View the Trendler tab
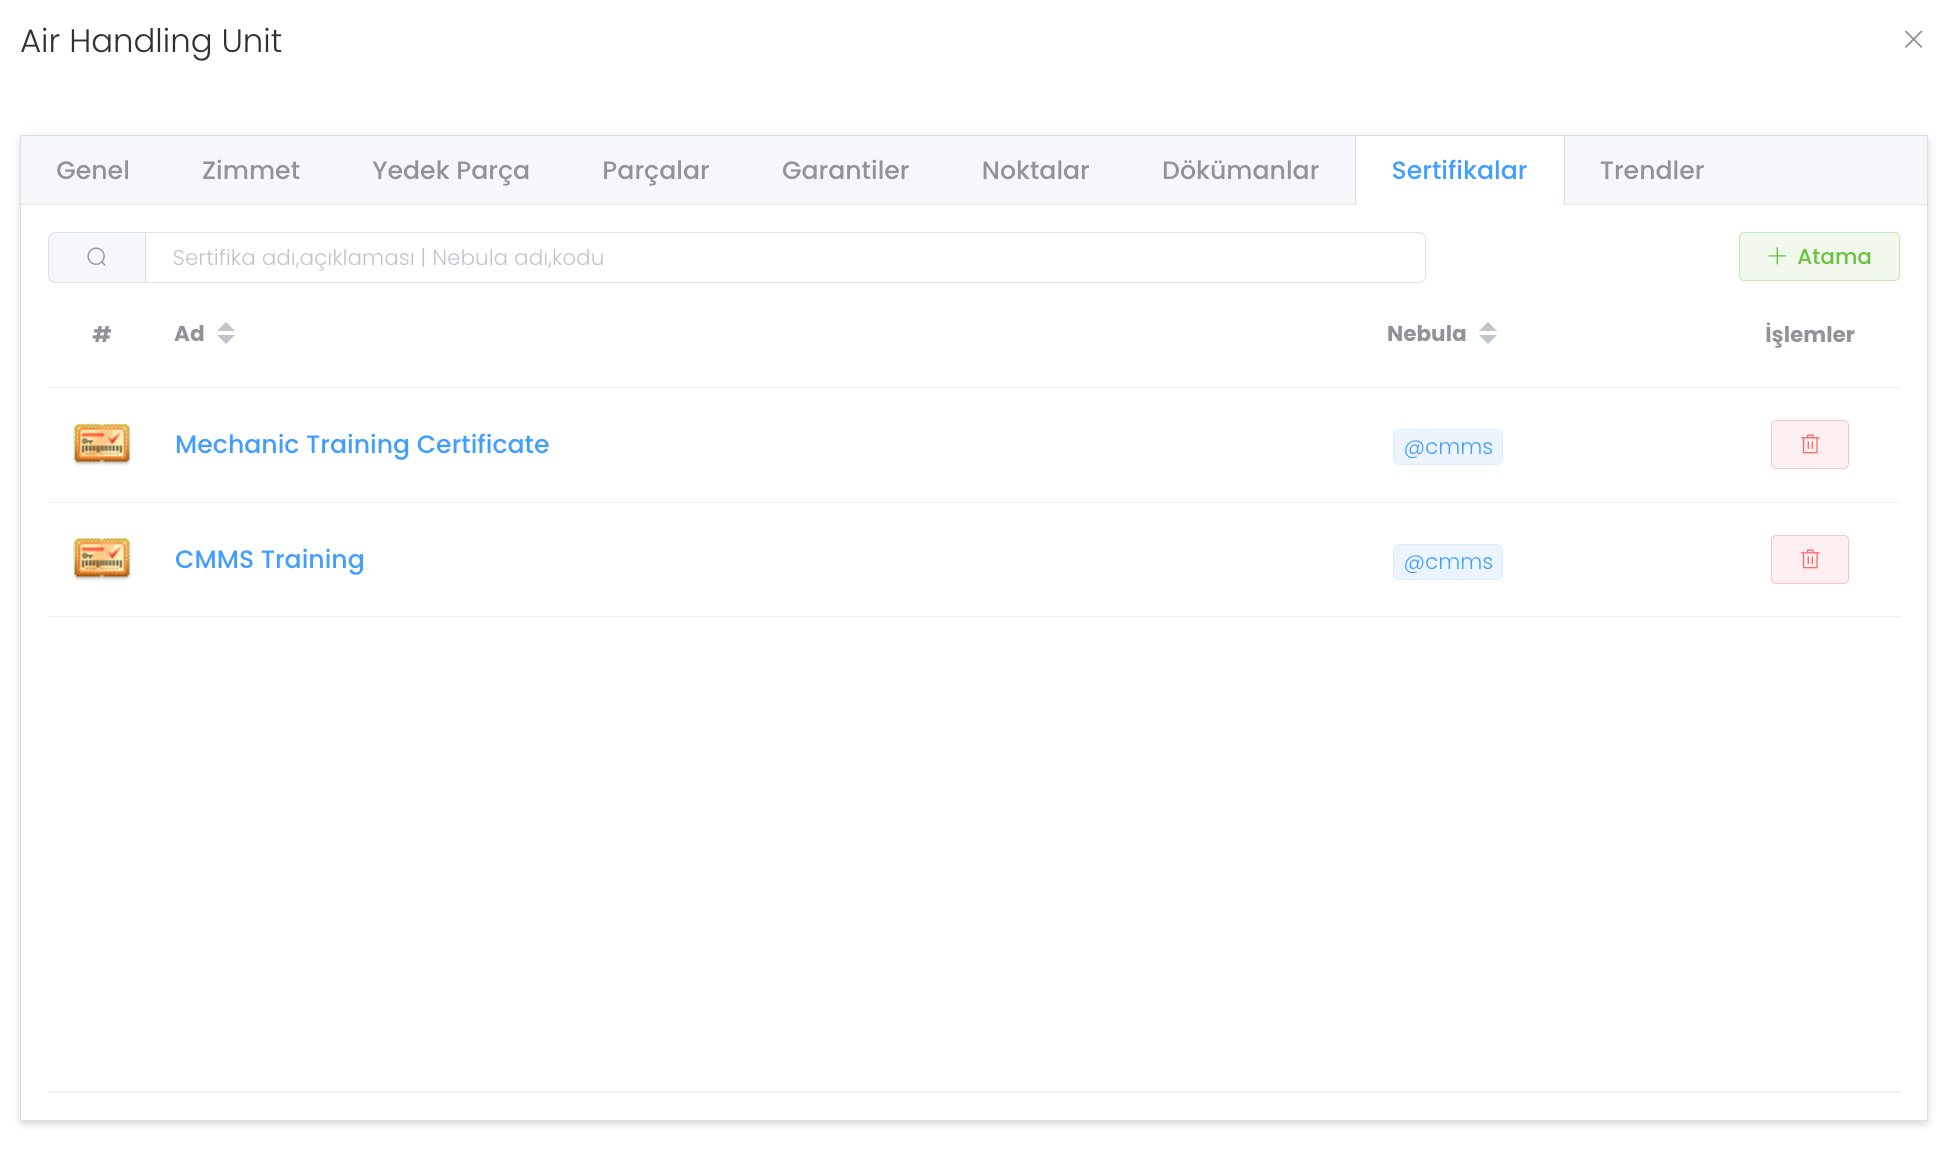 click(x=1652, y=170)
